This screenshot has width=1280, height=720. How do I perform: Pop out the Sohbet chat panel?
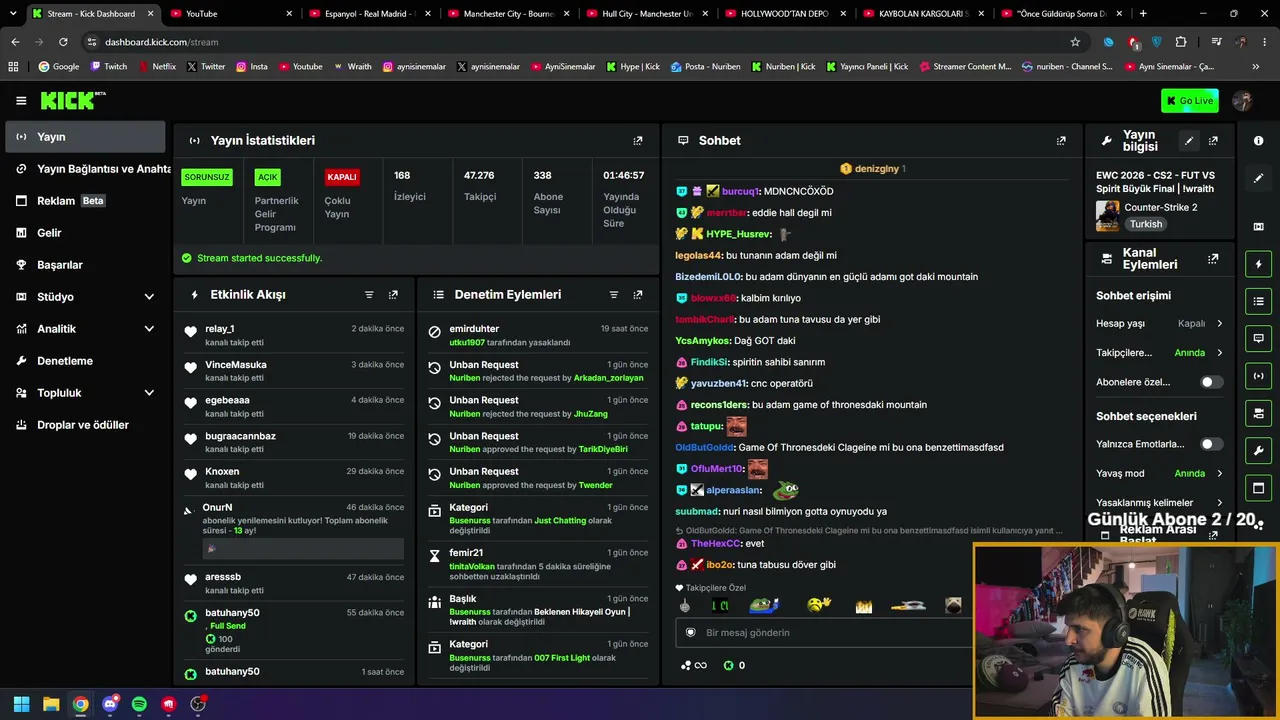coord(1061,141)
